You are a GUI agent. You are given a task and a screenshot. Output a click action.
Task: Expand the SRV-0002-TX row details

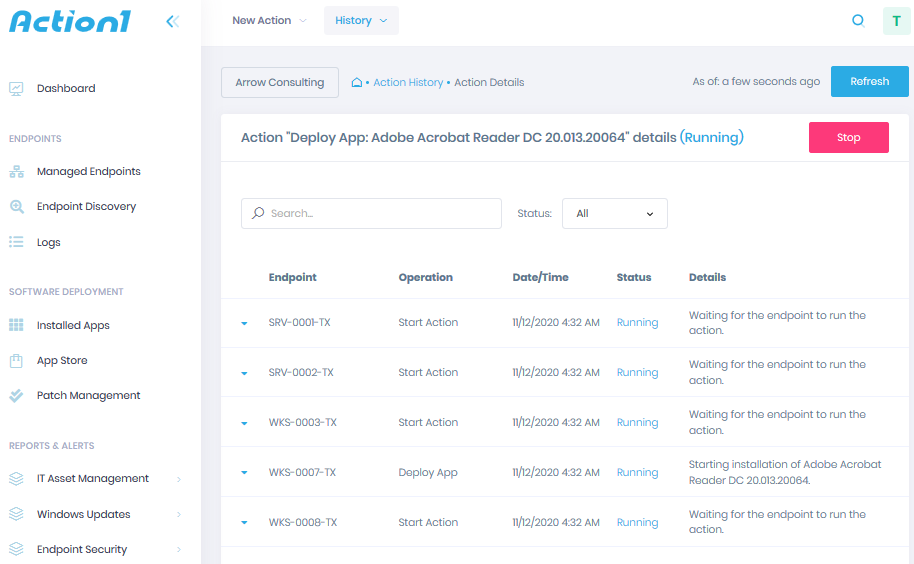[244, 373]
